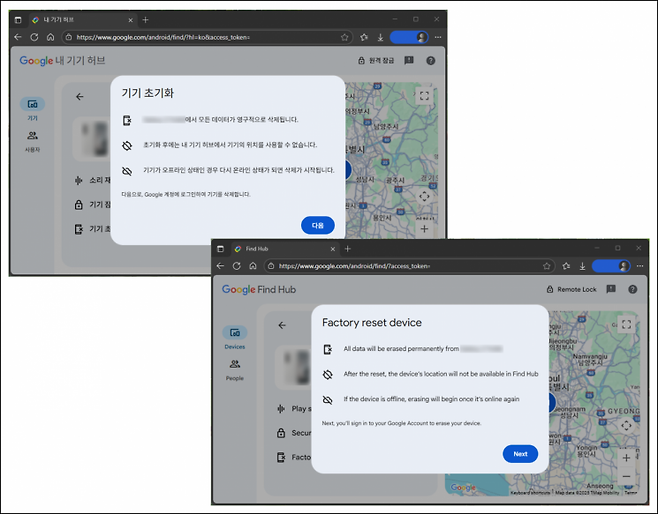The height and width of the screenshot is (514, 658).
Task: Open 사용자 in the Korean sidebar
Action: (32, 141)
